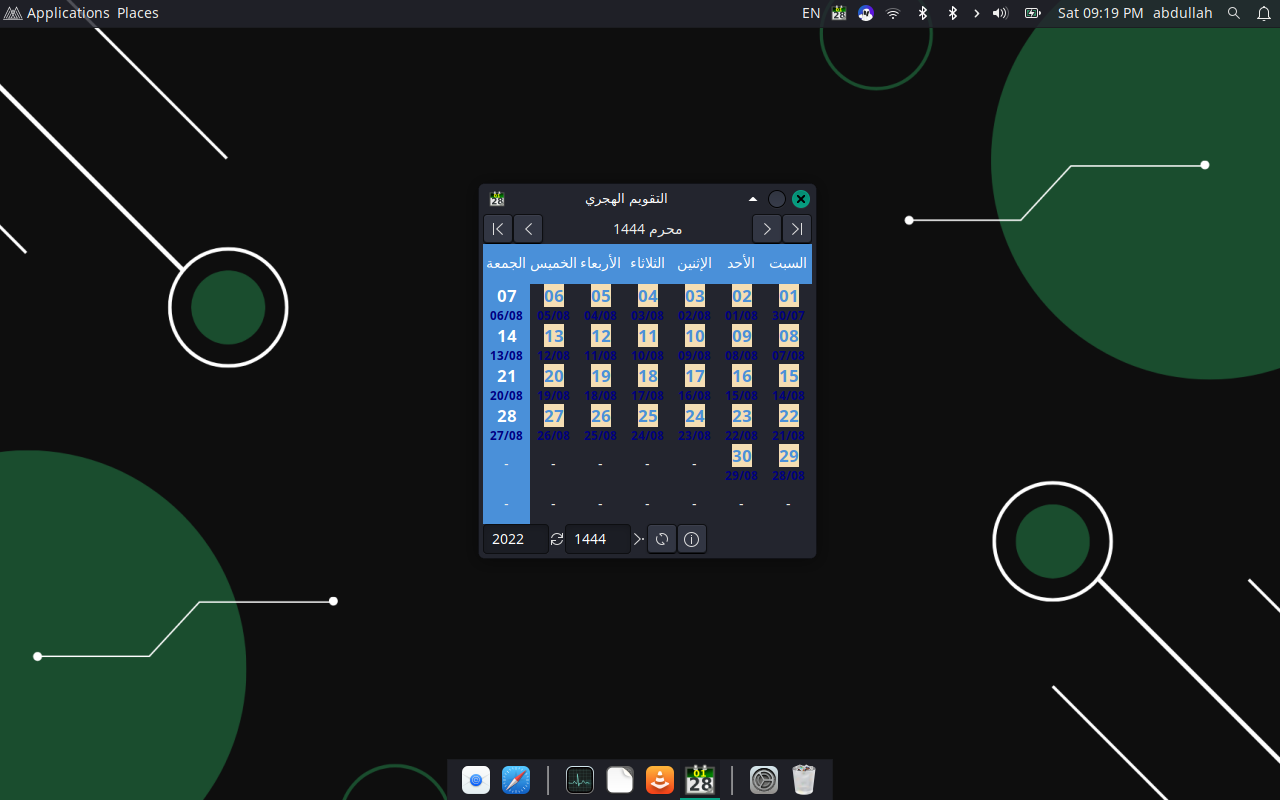Open VLC from the dock

click(660, 780)
